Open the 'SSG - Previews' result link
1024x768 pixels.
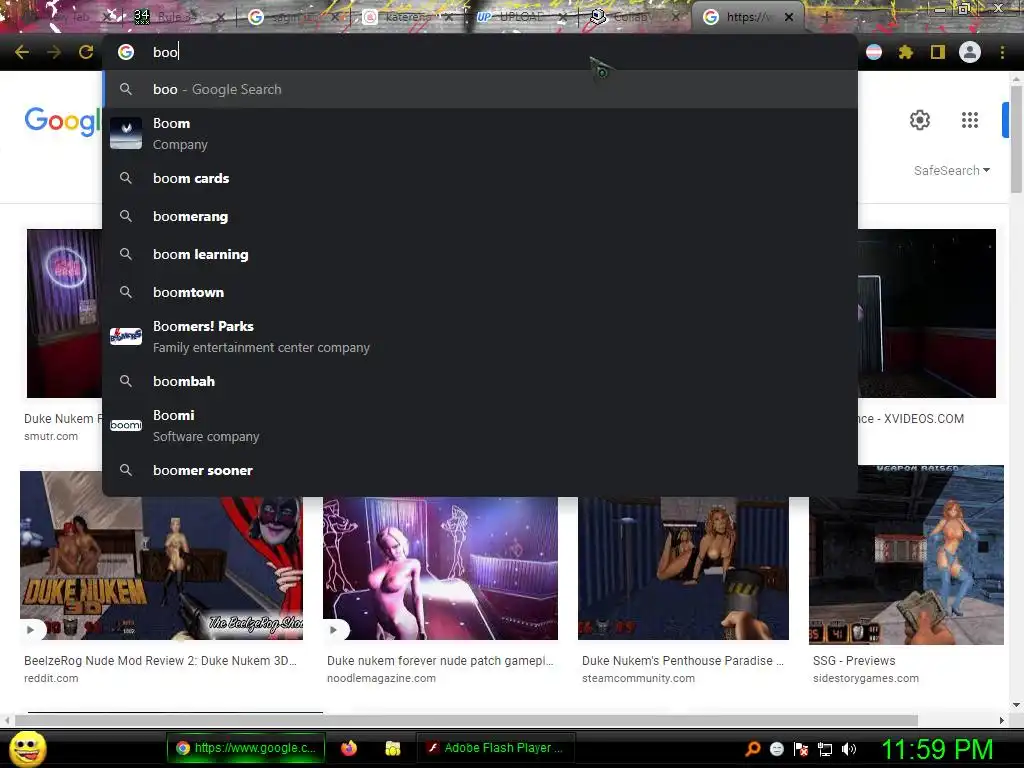coord(854,660)
